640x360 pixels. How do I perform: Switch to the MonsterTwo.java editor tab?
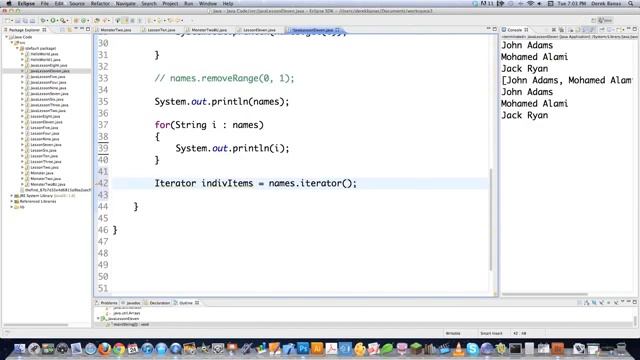116,30
